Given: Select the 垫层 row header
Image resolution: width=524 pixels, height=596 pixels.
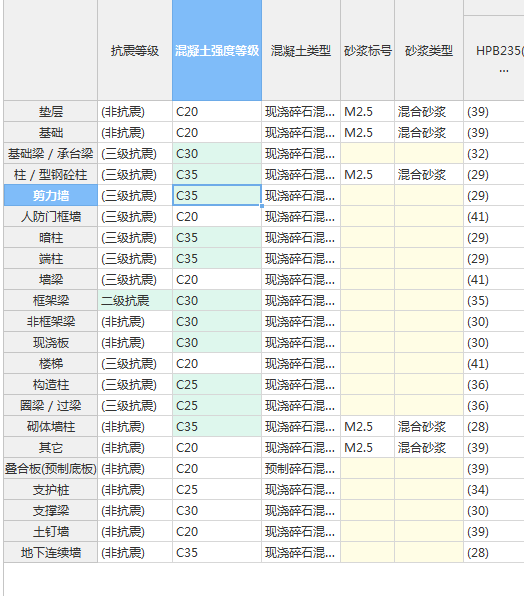Looking at the screenshot, I should pos(51,112).
